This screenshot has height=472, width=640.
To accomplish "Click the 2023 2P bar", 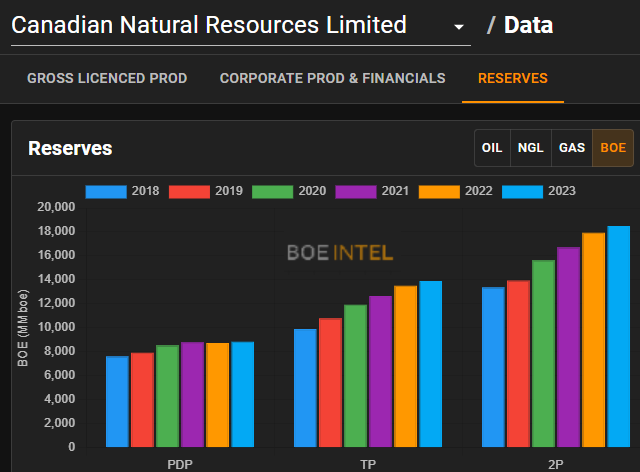I will click(x=618, y=336).
